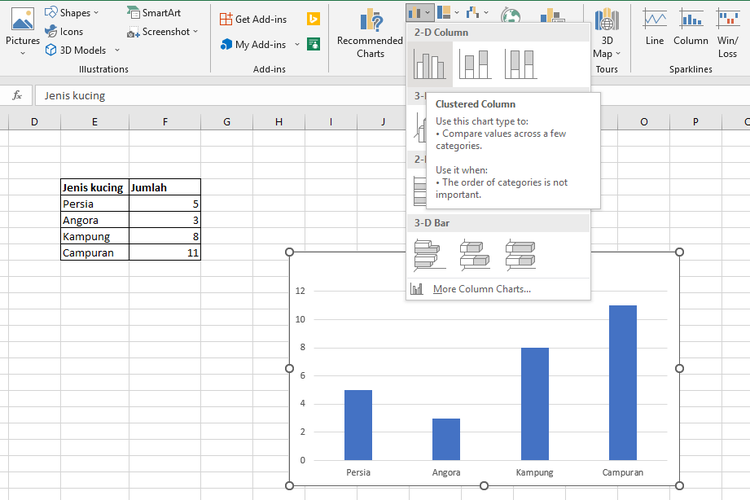
Task: Click the Campuran bar in chart
Action: 622,382
